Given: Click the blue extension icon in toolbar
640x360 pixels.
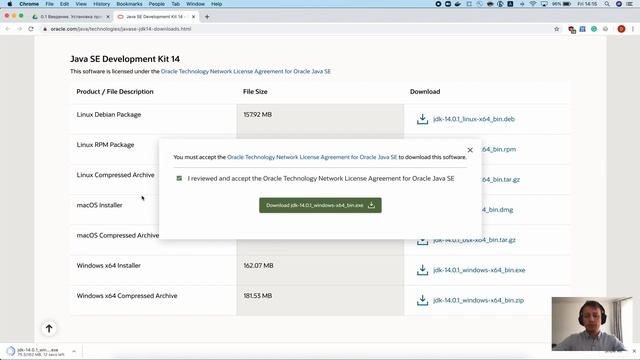Looking at the screenshot, I should pos(582,29).
